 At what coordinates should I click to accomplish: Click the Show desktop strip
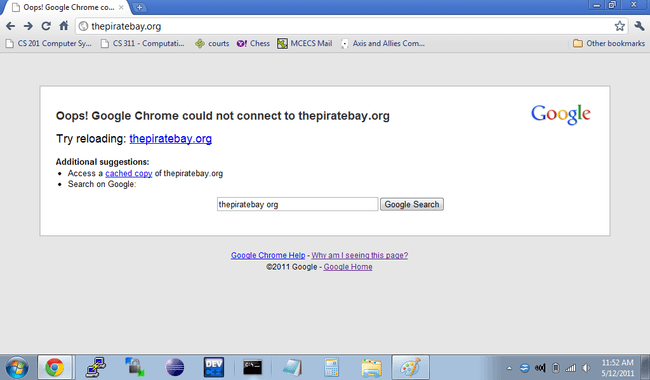click(645, 367)
